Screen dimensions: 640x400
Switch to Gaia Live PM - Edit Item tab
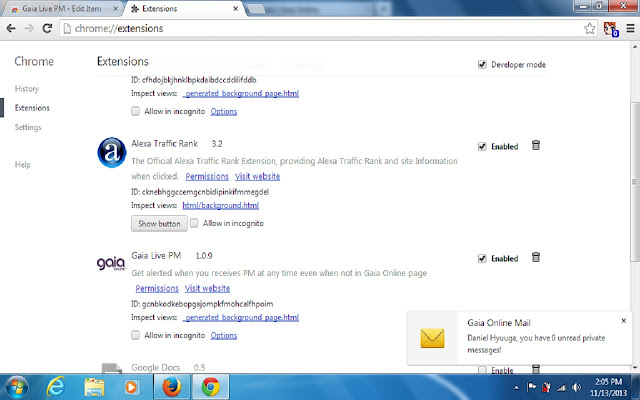point(61,9)
